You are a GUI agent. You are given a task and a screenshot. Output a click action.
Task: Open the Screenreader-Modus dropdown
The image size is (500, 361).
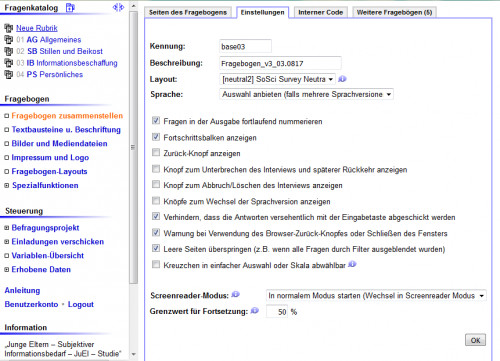pos(376,296)
